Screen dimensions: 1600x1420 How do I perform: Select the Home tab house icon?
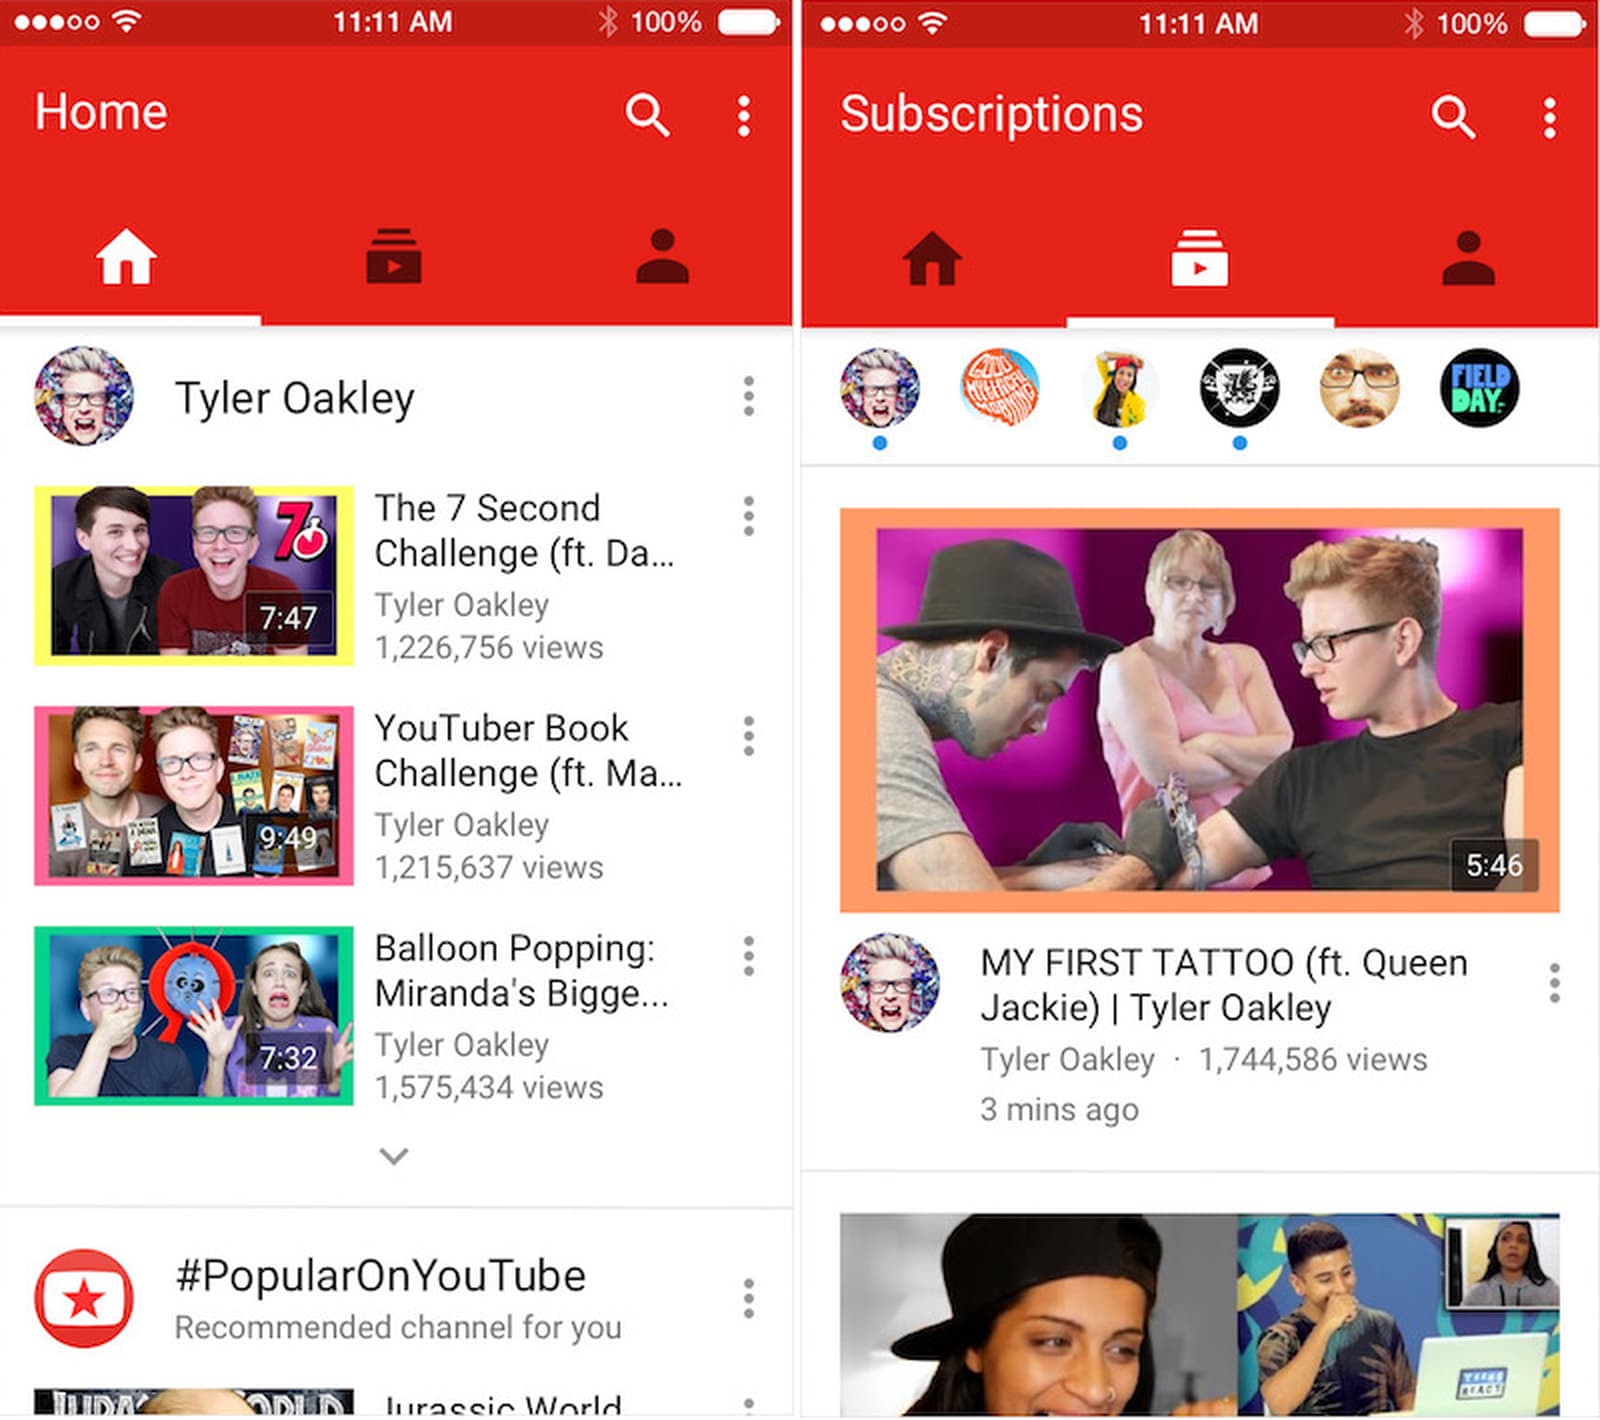click(125, 257)
